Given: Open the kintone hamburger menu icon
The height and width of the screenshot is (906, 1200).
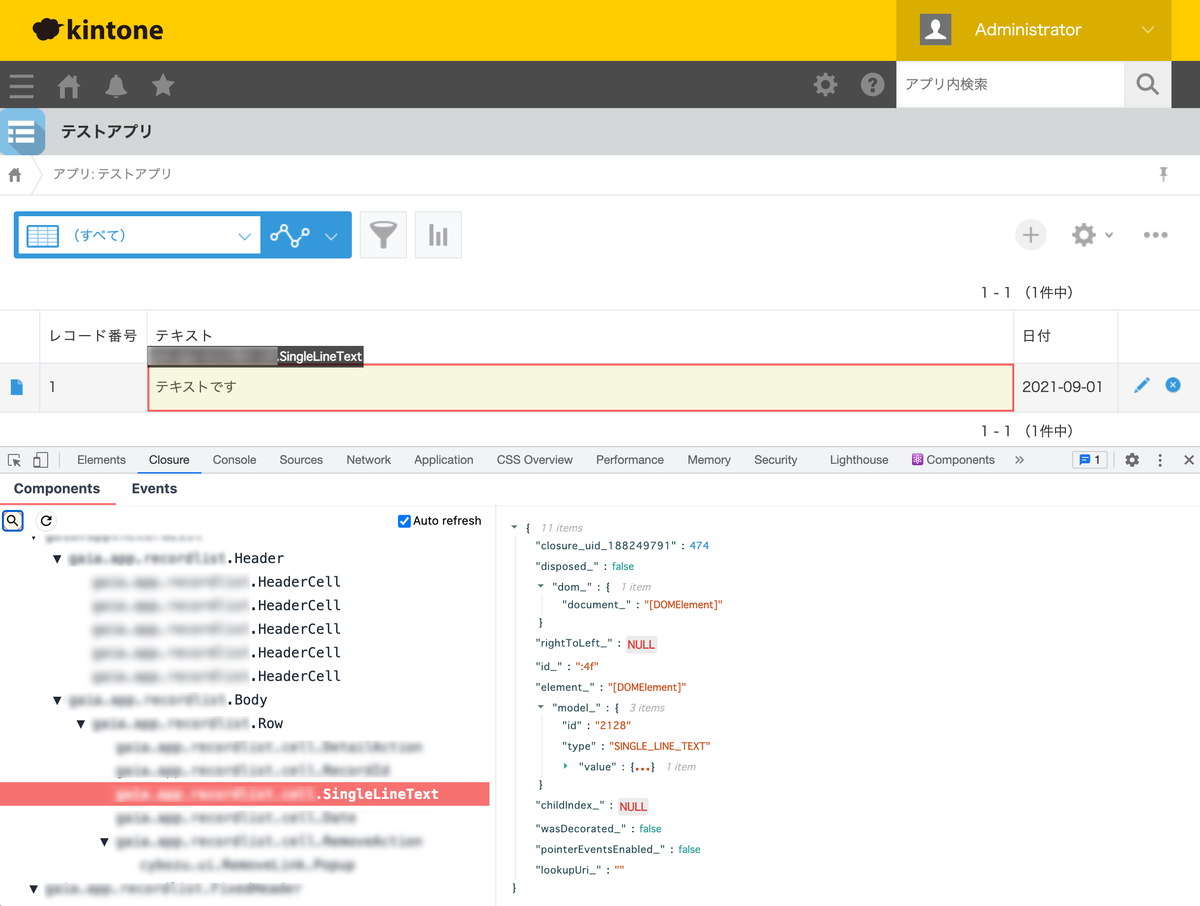Looking at the screenshot, I should pos(21,86).
